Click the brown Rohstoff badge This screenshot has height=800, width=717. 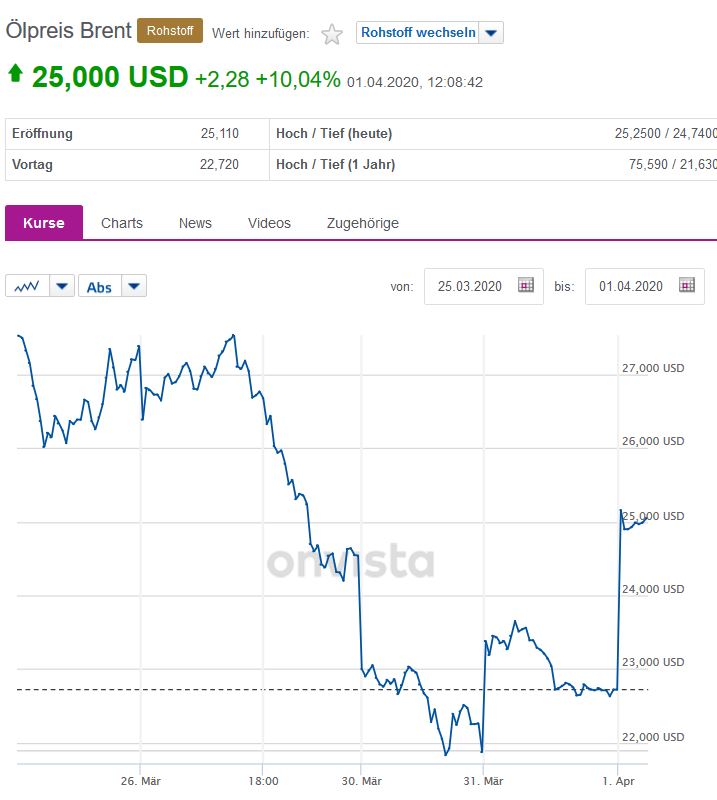pyautogui.click(x=170, y=31)
